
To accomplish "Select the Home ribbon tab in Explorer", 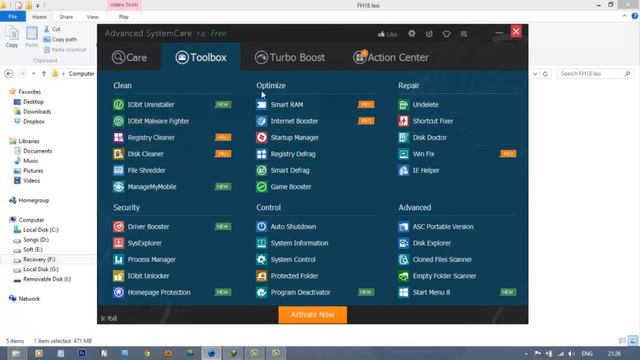I will 39,17.
